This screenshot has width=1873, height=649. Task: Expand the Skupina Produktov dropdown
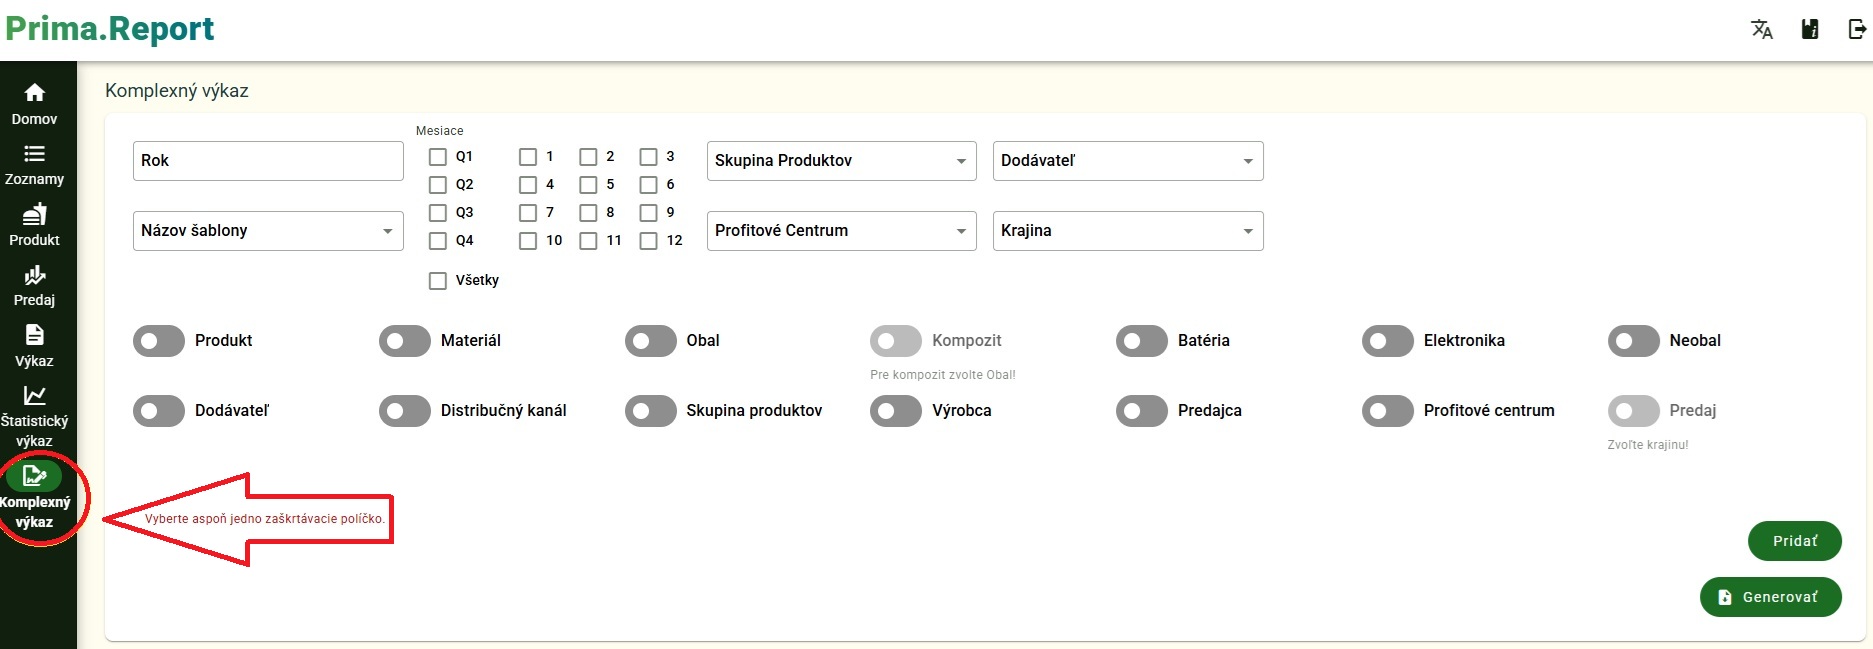841,161
